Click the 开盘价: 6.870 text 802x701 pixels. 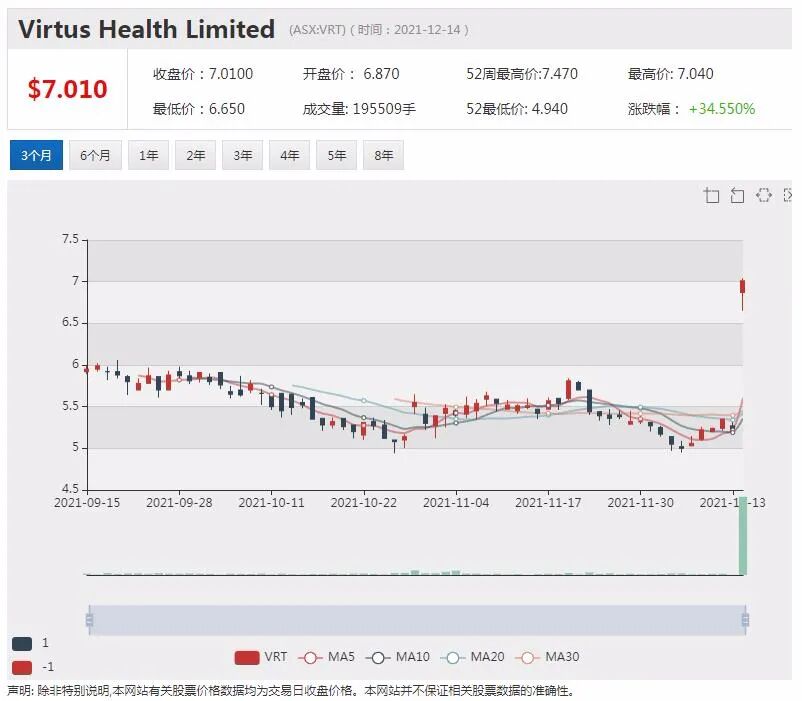[x=351, y=74]
